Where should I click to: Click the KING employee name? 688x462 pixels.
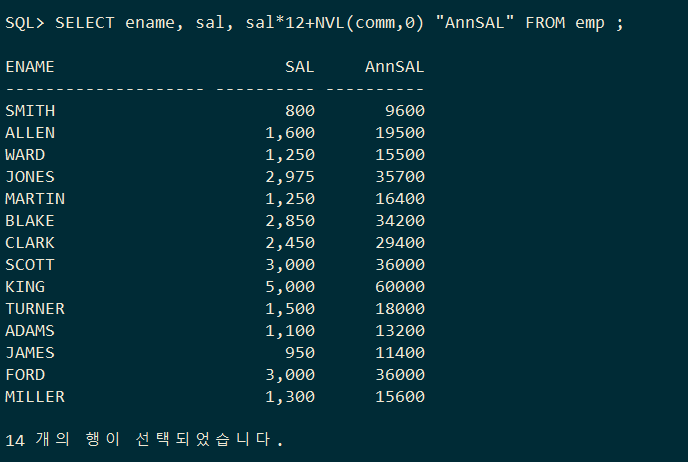(25, 287)
